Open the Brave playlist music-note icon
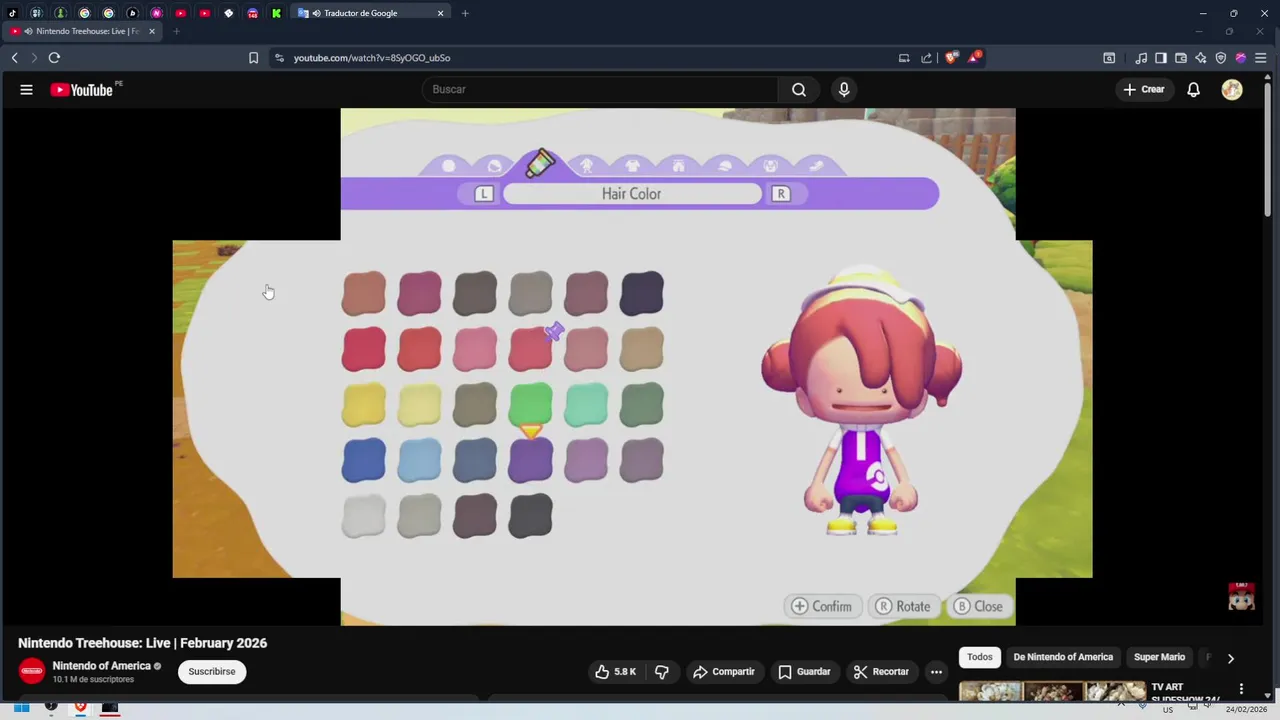The height and width of the screenshot is (720, 1280). click(x=1141, y=58)
